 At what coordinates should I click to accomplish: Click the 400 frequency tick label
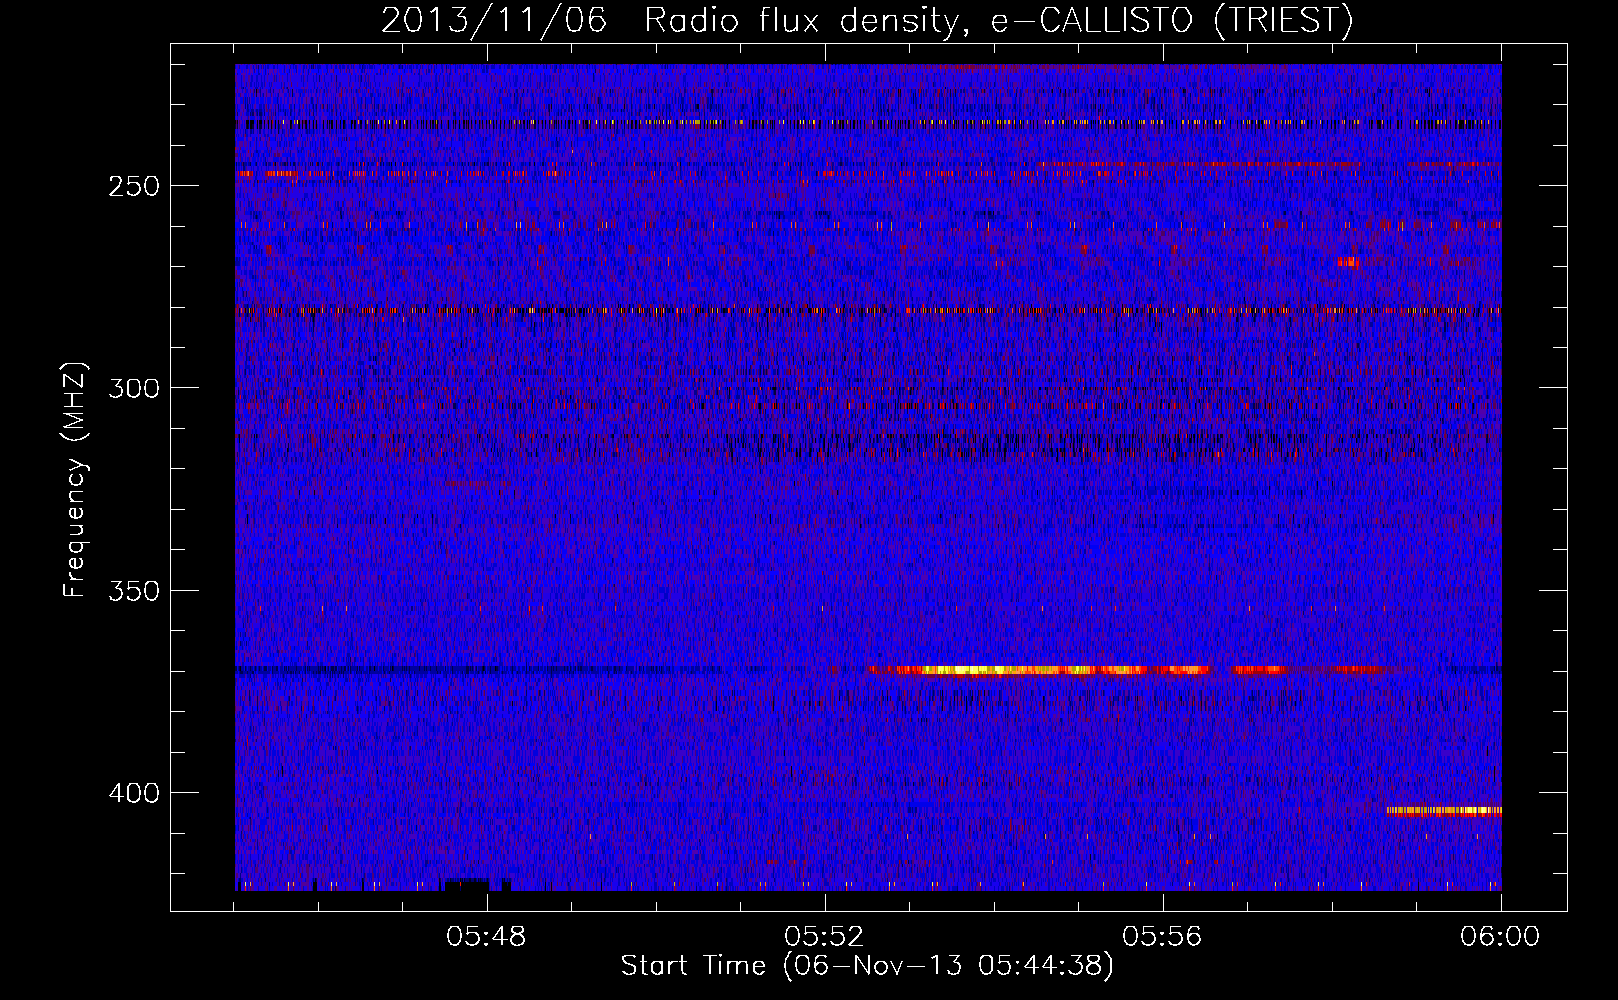tap(134, 793)
